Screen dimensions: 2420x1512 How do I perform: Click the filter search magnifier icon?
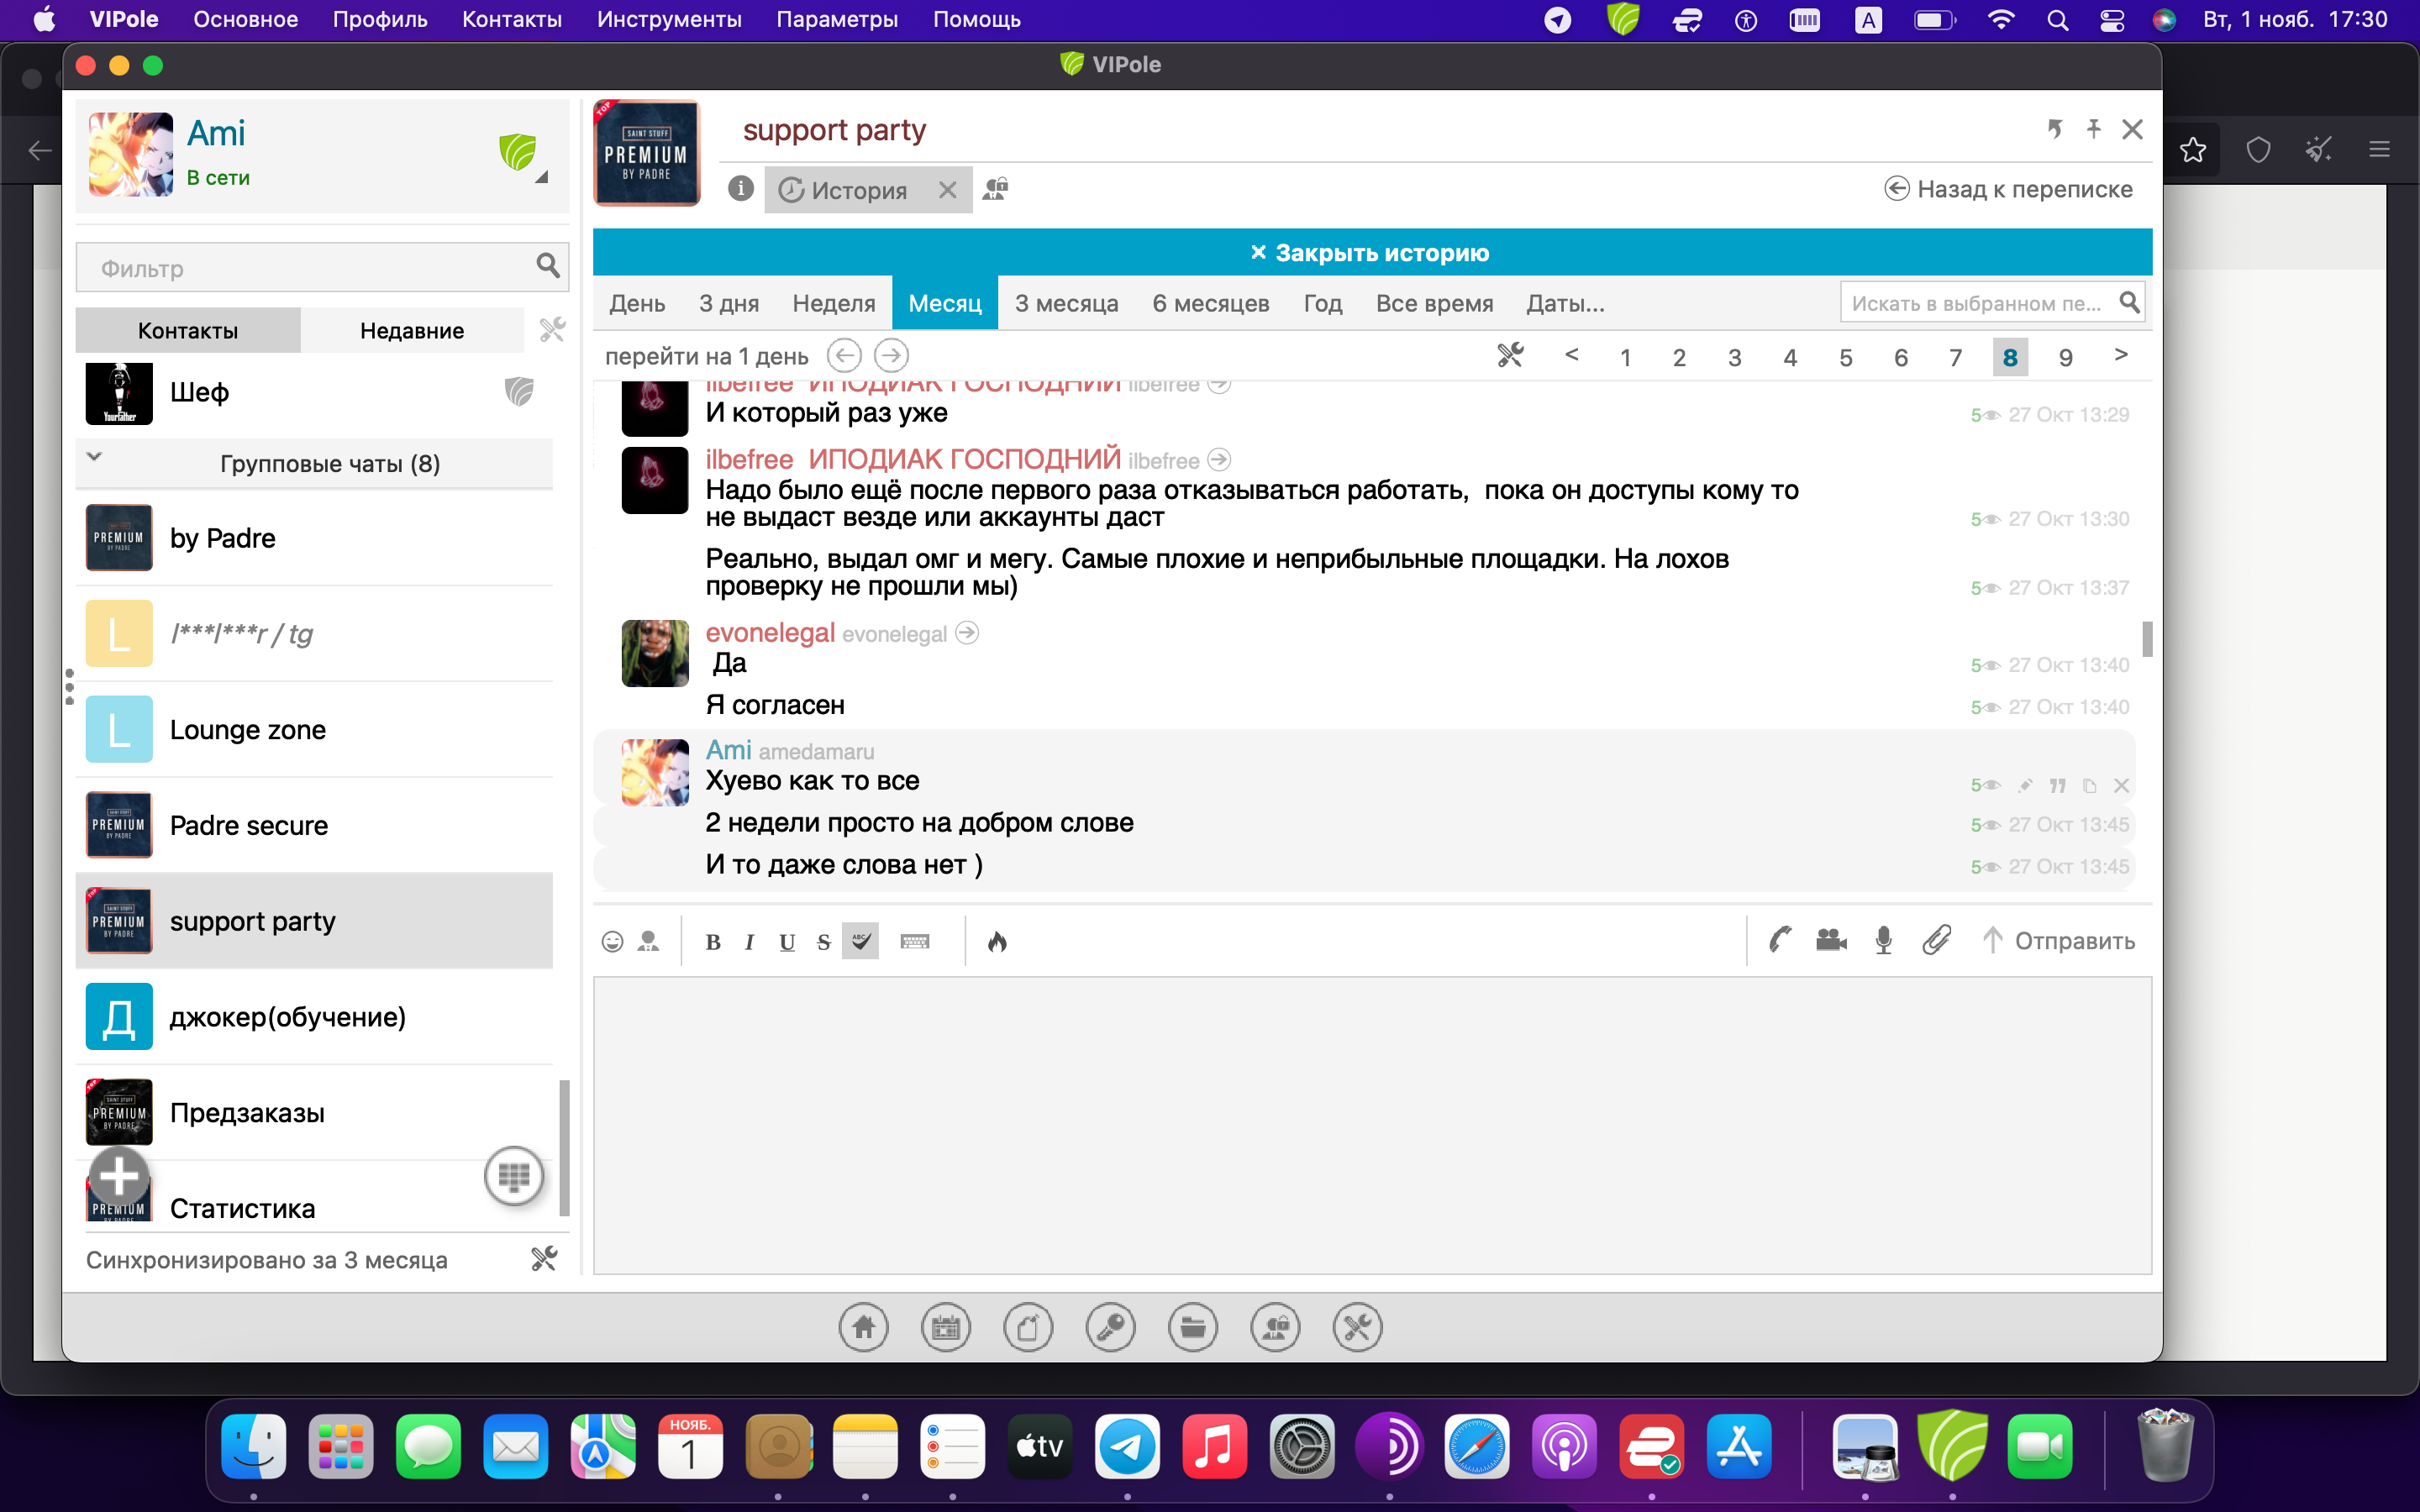tap(548, 265)
